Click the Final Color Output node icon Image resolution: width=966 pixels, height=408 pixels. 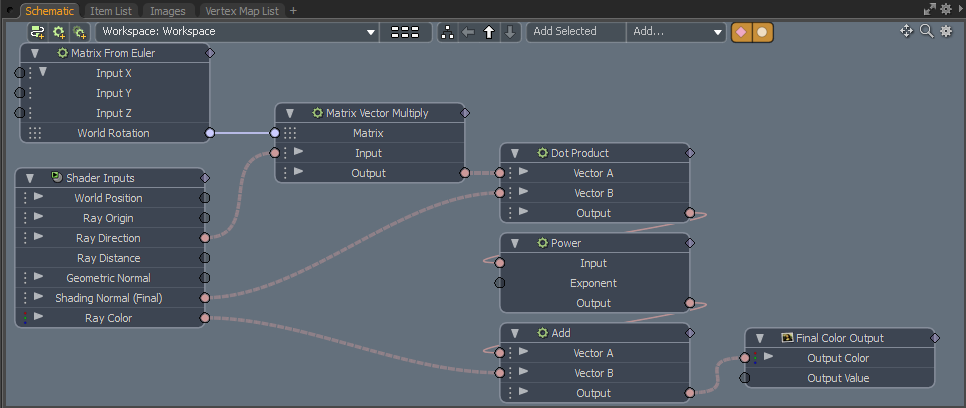click(787, 338)
